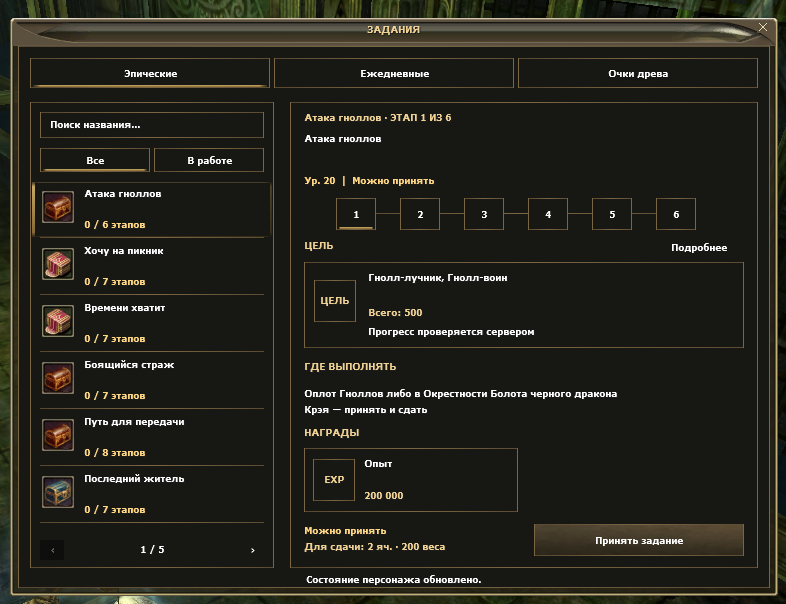This screenshot has width=786, height=604.
Task: Click the Атака гноллов chest icon
Action: pos(58,207)
